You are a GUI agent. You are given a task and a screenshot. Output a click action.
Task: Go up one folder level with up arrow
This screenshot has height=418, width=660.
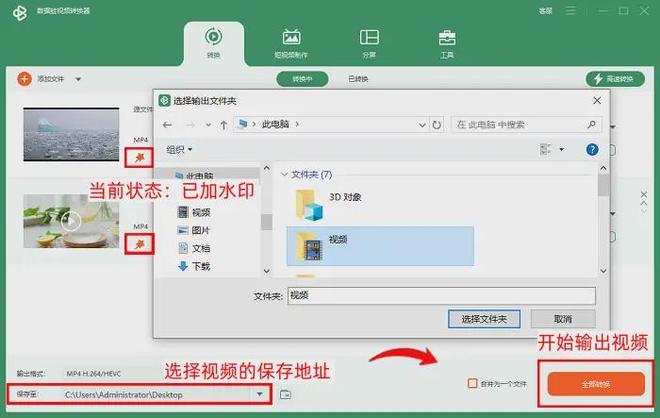click(x=222, y=125)
